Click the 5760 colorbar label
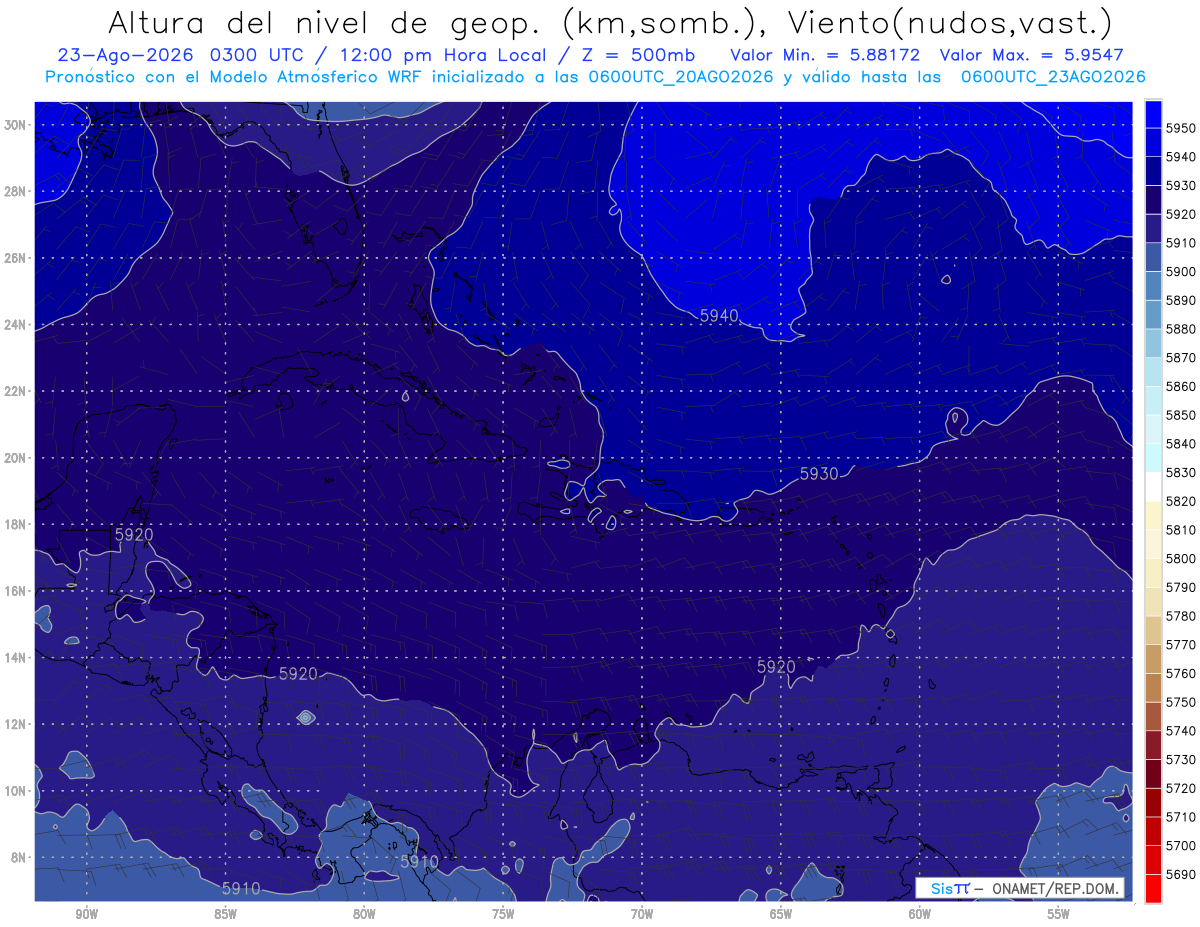The height and width of the screenshot is (927, 1200). (x=1181, y=673)
